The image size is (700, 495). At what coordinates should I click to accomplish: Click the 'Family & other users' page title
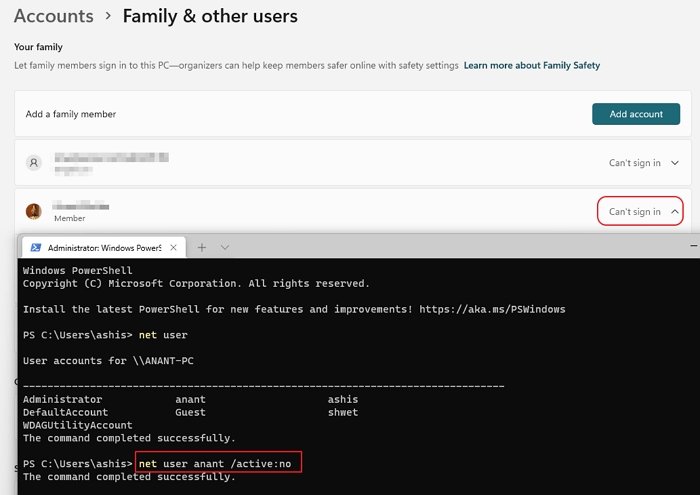[210, 16]
